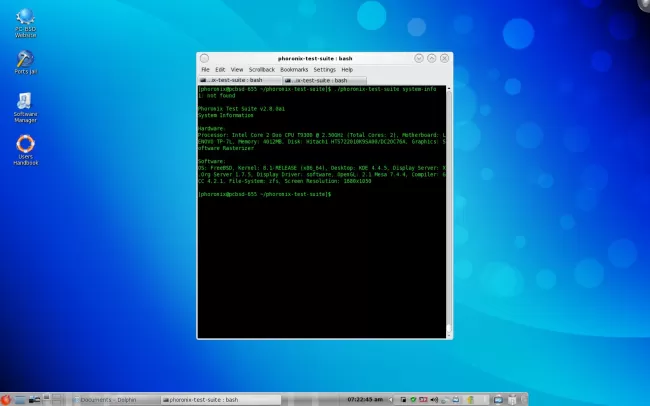650x406 pixels.
Task: Click the empty prompt at end of output
Action: point(264,194)
